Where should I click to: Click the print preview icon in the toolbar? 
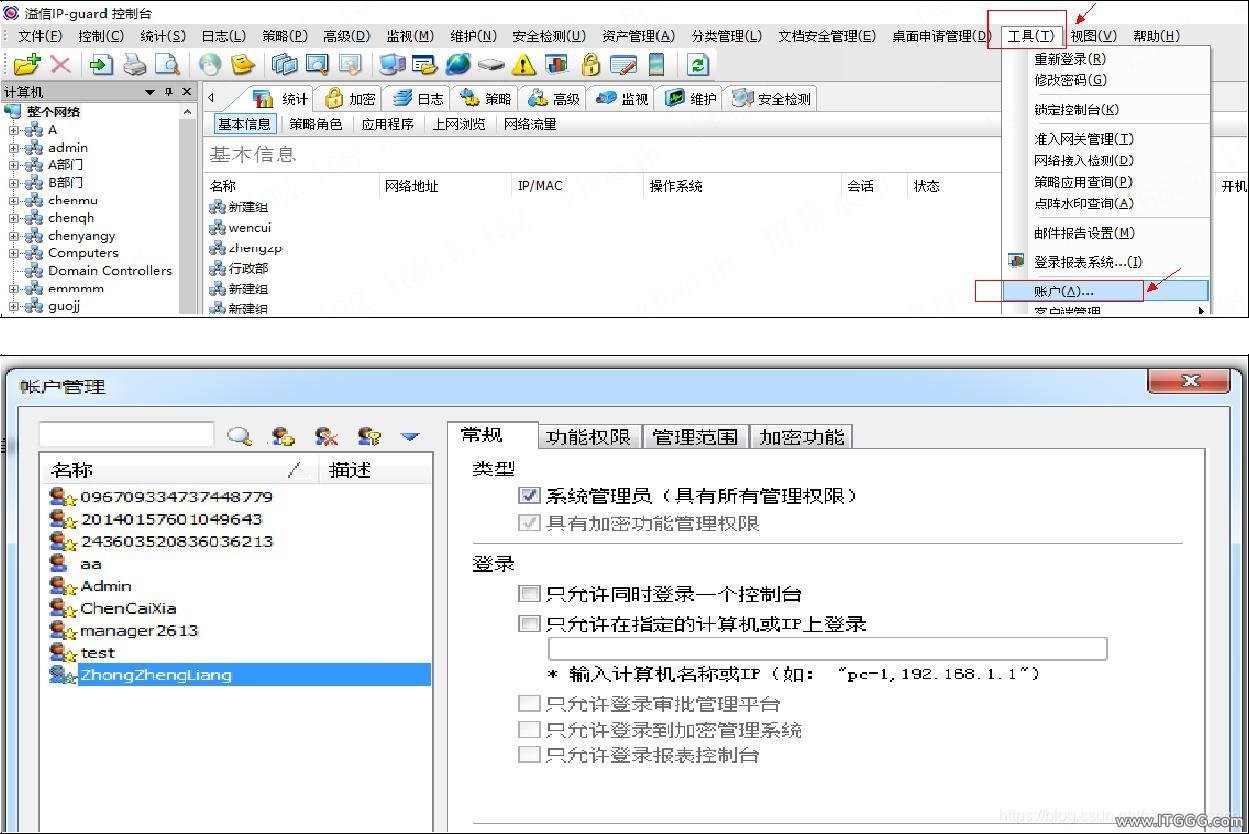[166, 65]
